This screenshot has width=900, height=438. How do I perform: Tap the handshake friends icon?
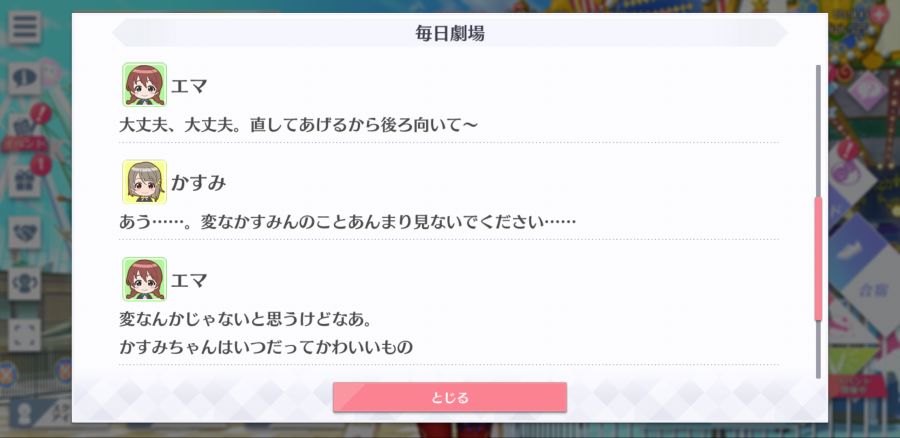click(24, 232)
